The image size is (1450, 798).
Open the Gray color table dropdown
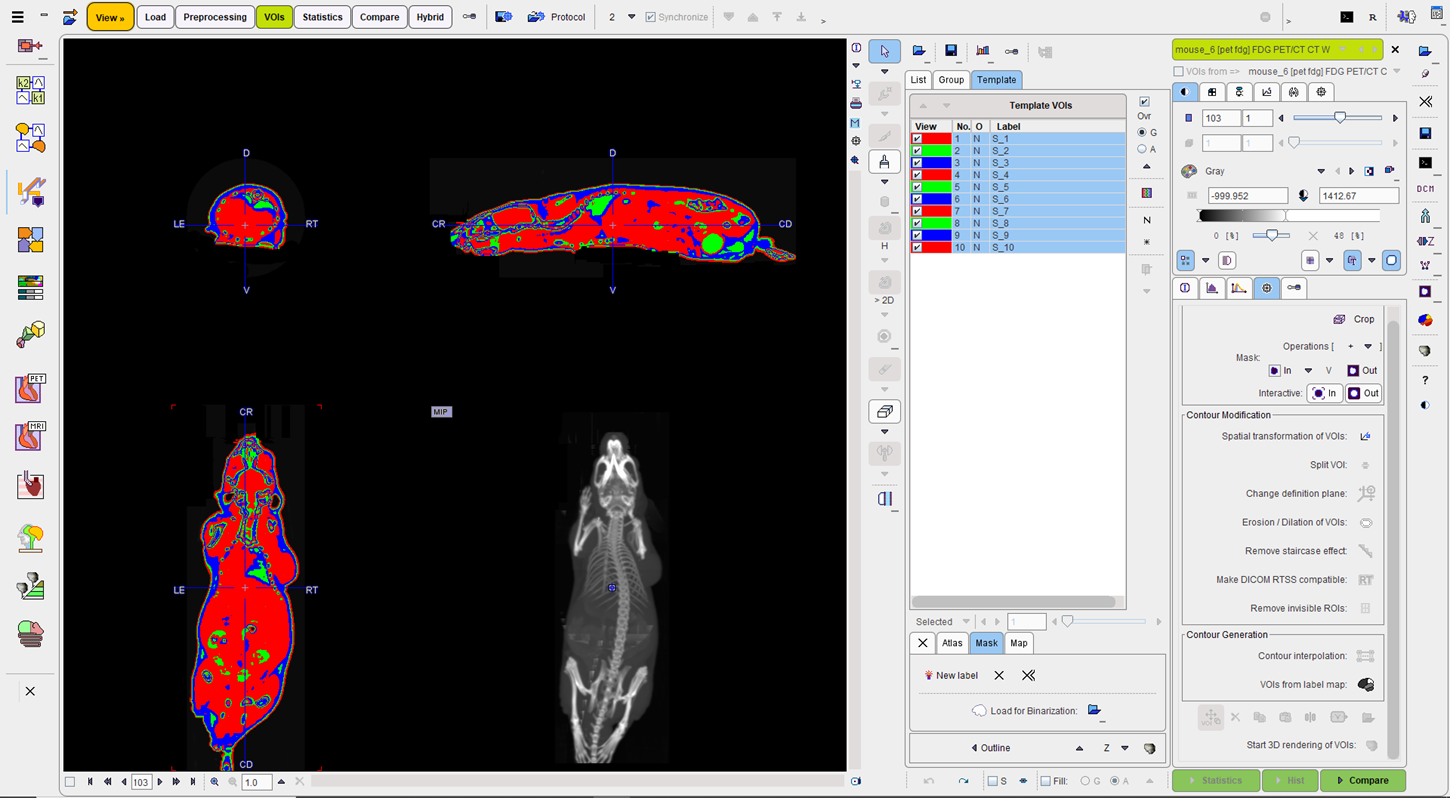click(1321, 171)
